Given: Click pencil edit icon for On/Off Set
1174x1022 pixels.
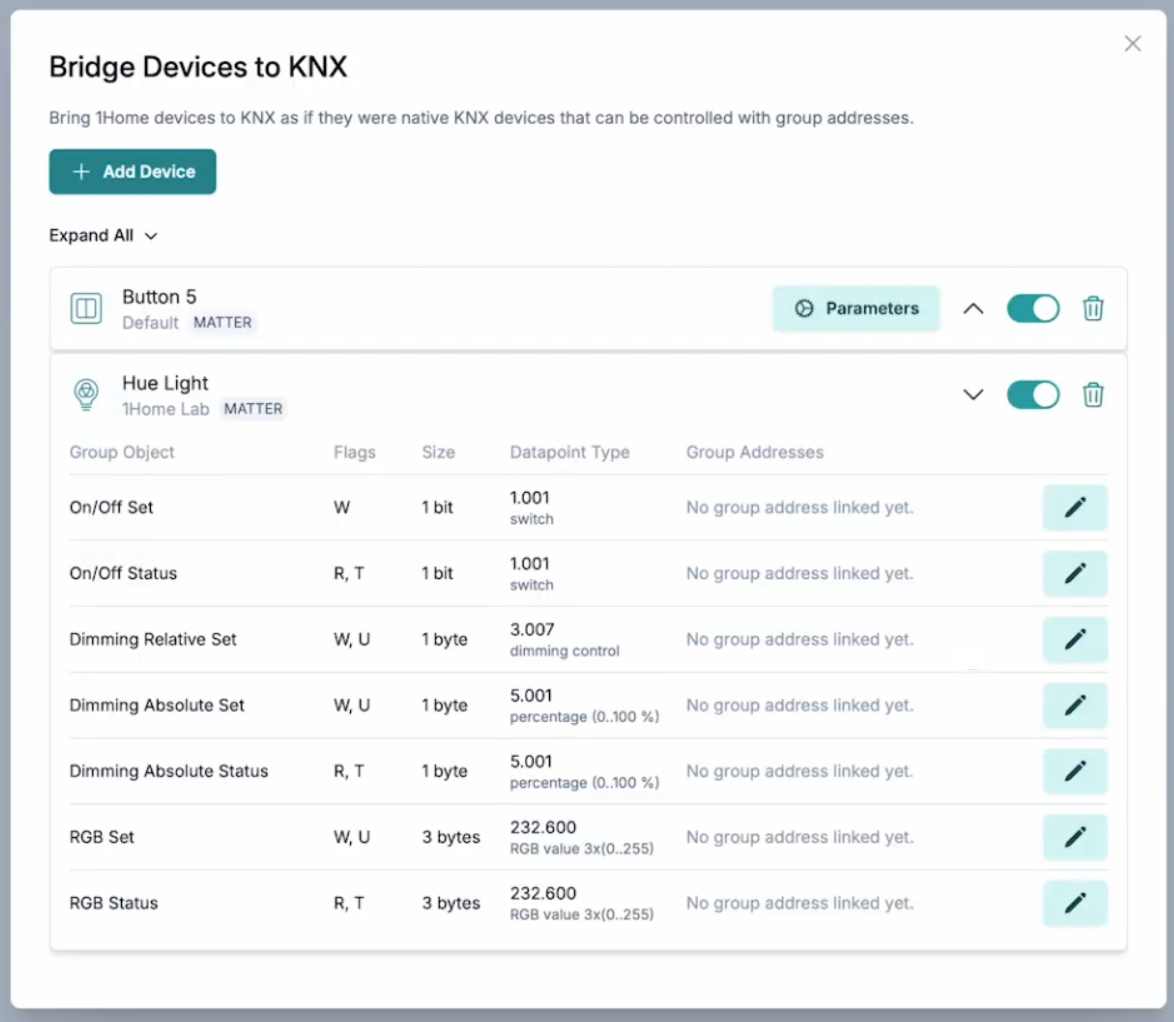Looking at the screenshot, I should tap(1075, 508).
